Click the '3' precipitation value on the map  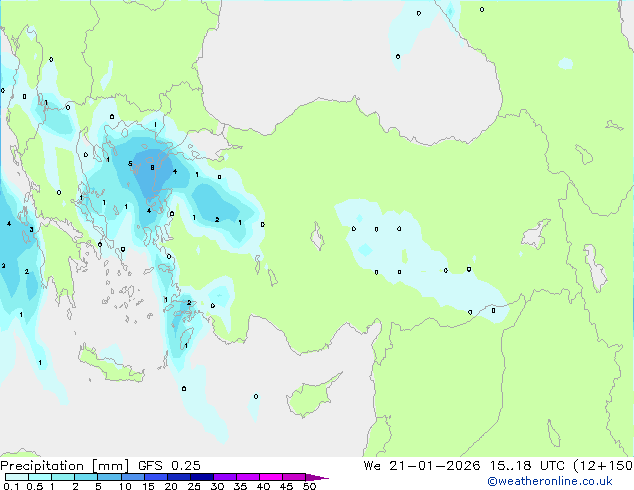click(31, 230)
